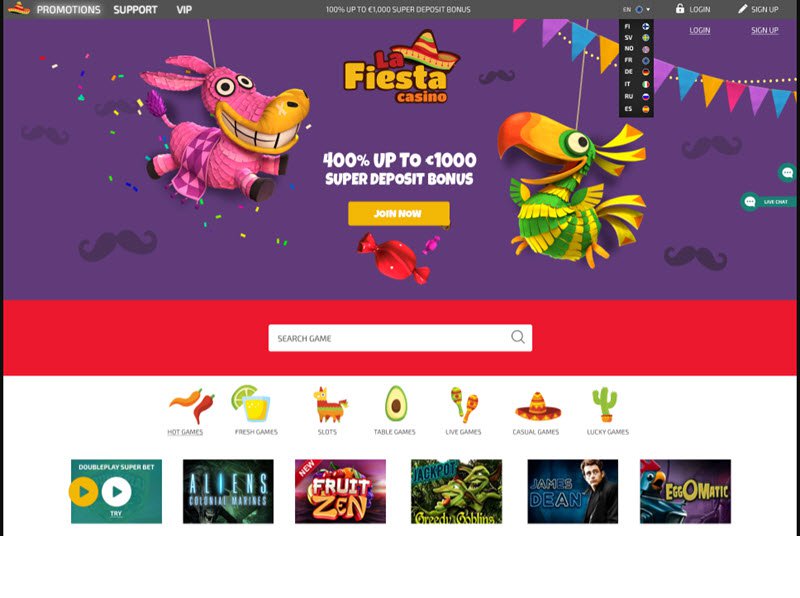Open Live Games maracas category
Viewport: 800px width, 598px height.
[x=464, y=405]
